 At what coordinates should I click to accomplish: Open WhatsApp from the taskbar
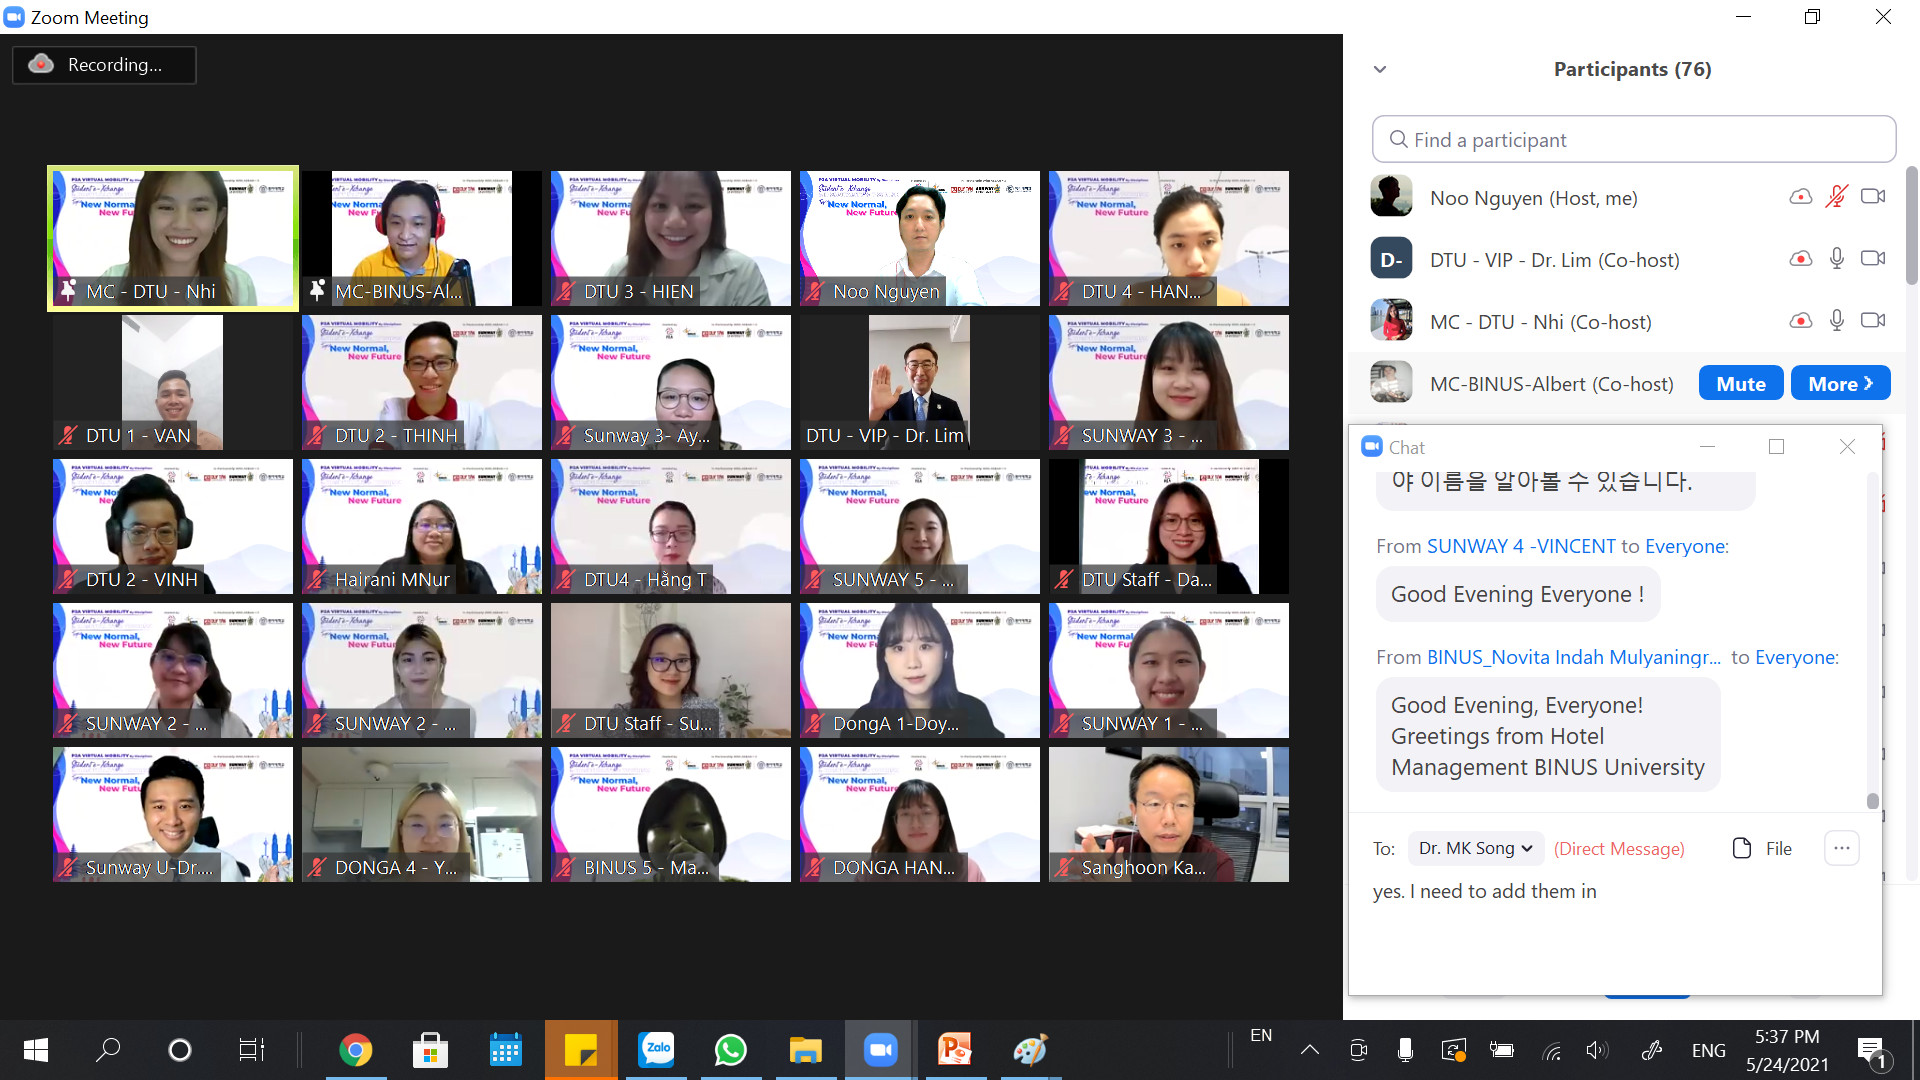click(x=730, y=1049)
